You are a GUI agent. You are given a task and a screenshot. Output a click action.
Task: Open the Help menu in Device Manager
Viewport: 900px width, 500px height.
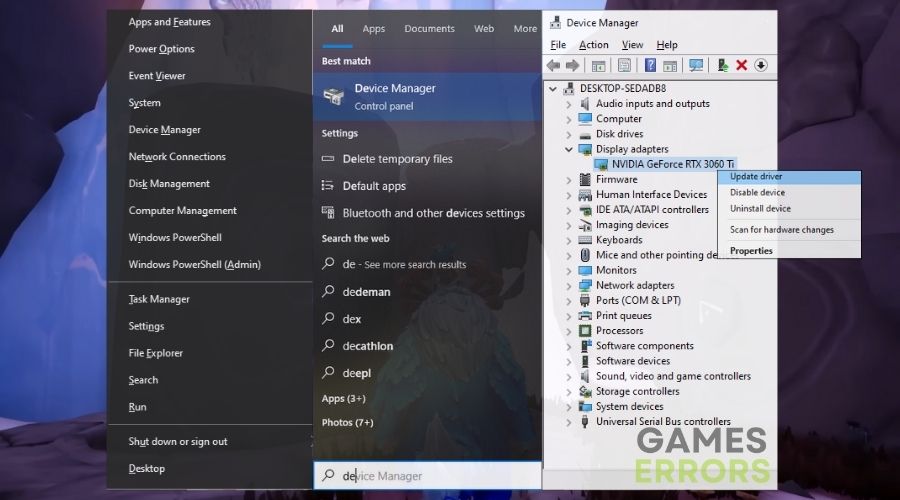point(667,45)
